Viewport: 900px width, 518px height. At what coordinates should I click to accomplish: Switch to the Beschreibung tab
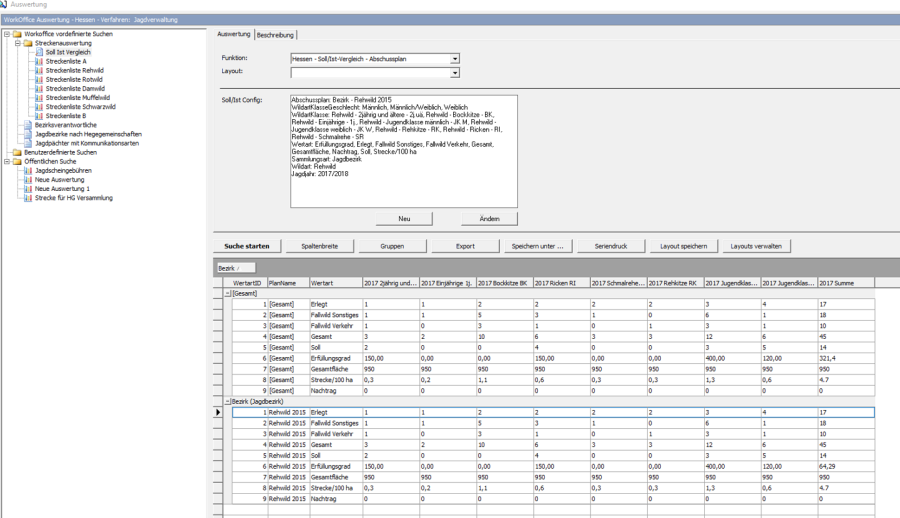point(275,35)
